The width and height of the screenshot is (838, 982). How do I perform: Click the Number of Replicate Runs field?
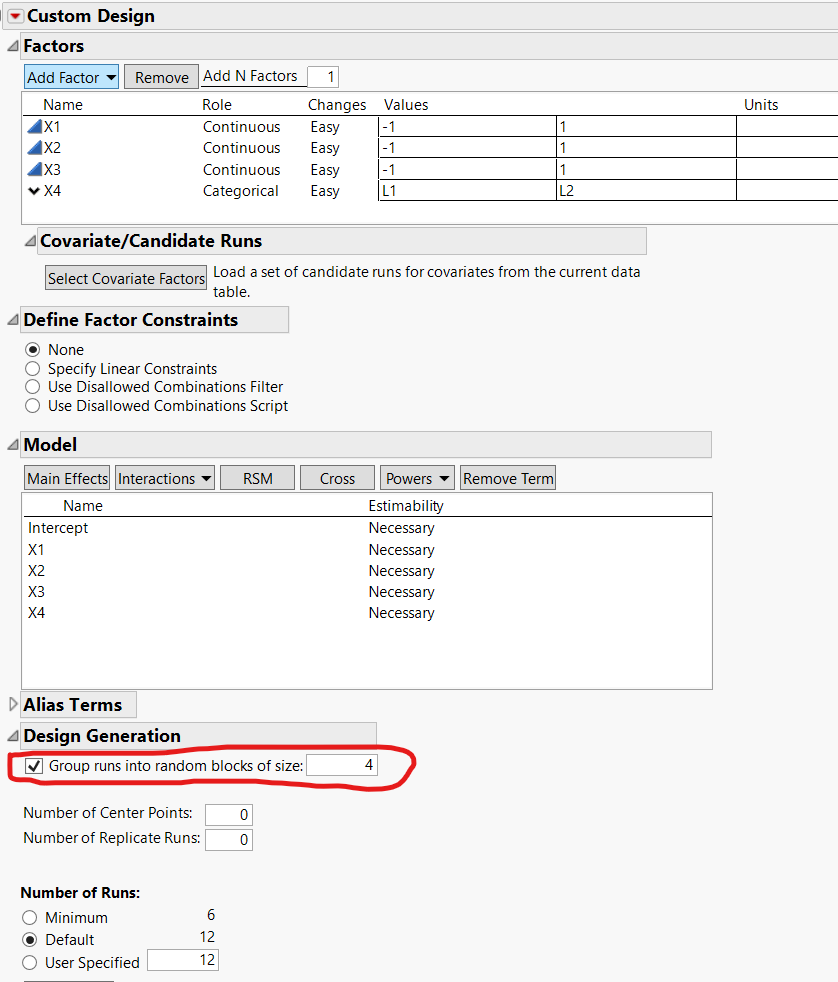[229, 840]
